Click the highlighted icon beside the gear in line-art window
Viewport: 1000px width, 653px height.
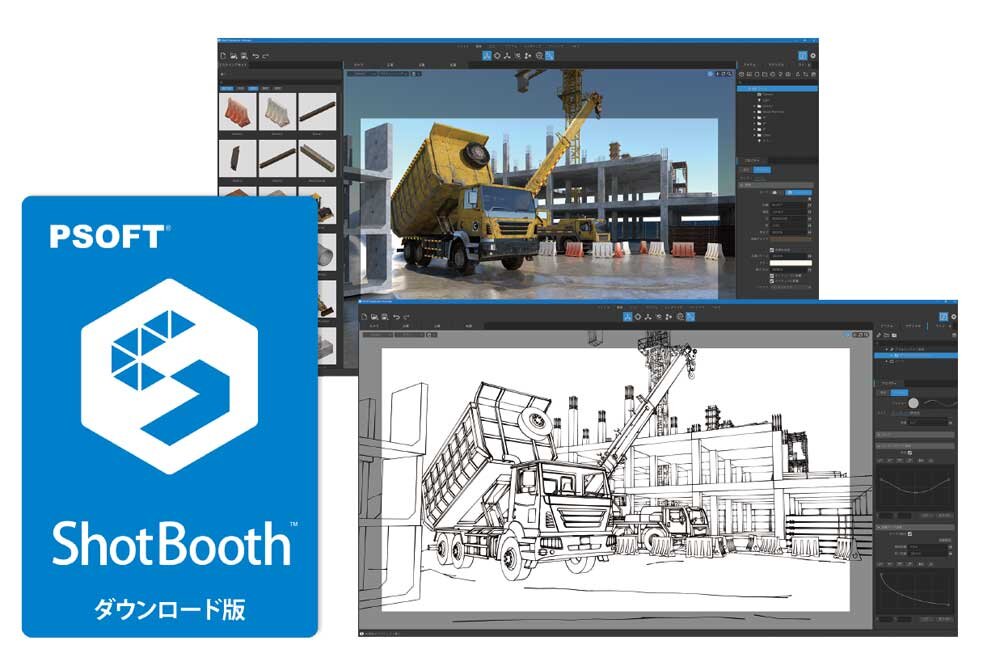pyautogui.click(x=943, y=317)
